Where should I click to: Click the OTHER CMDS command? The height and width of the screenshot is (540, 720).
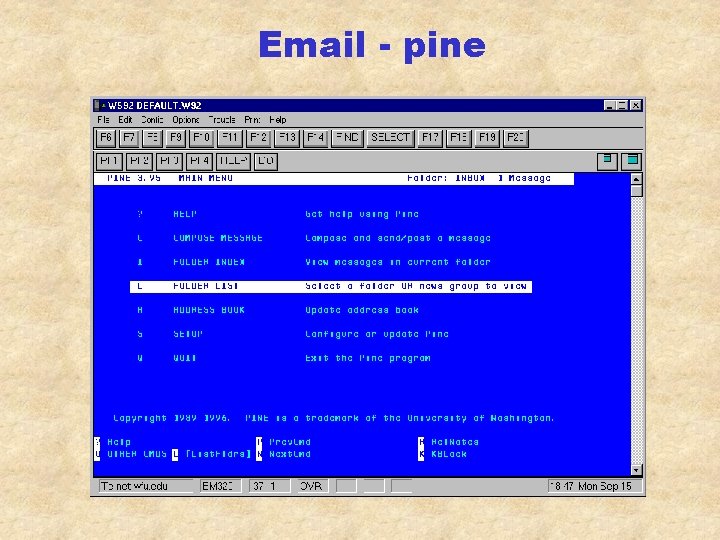coord(137,454)
